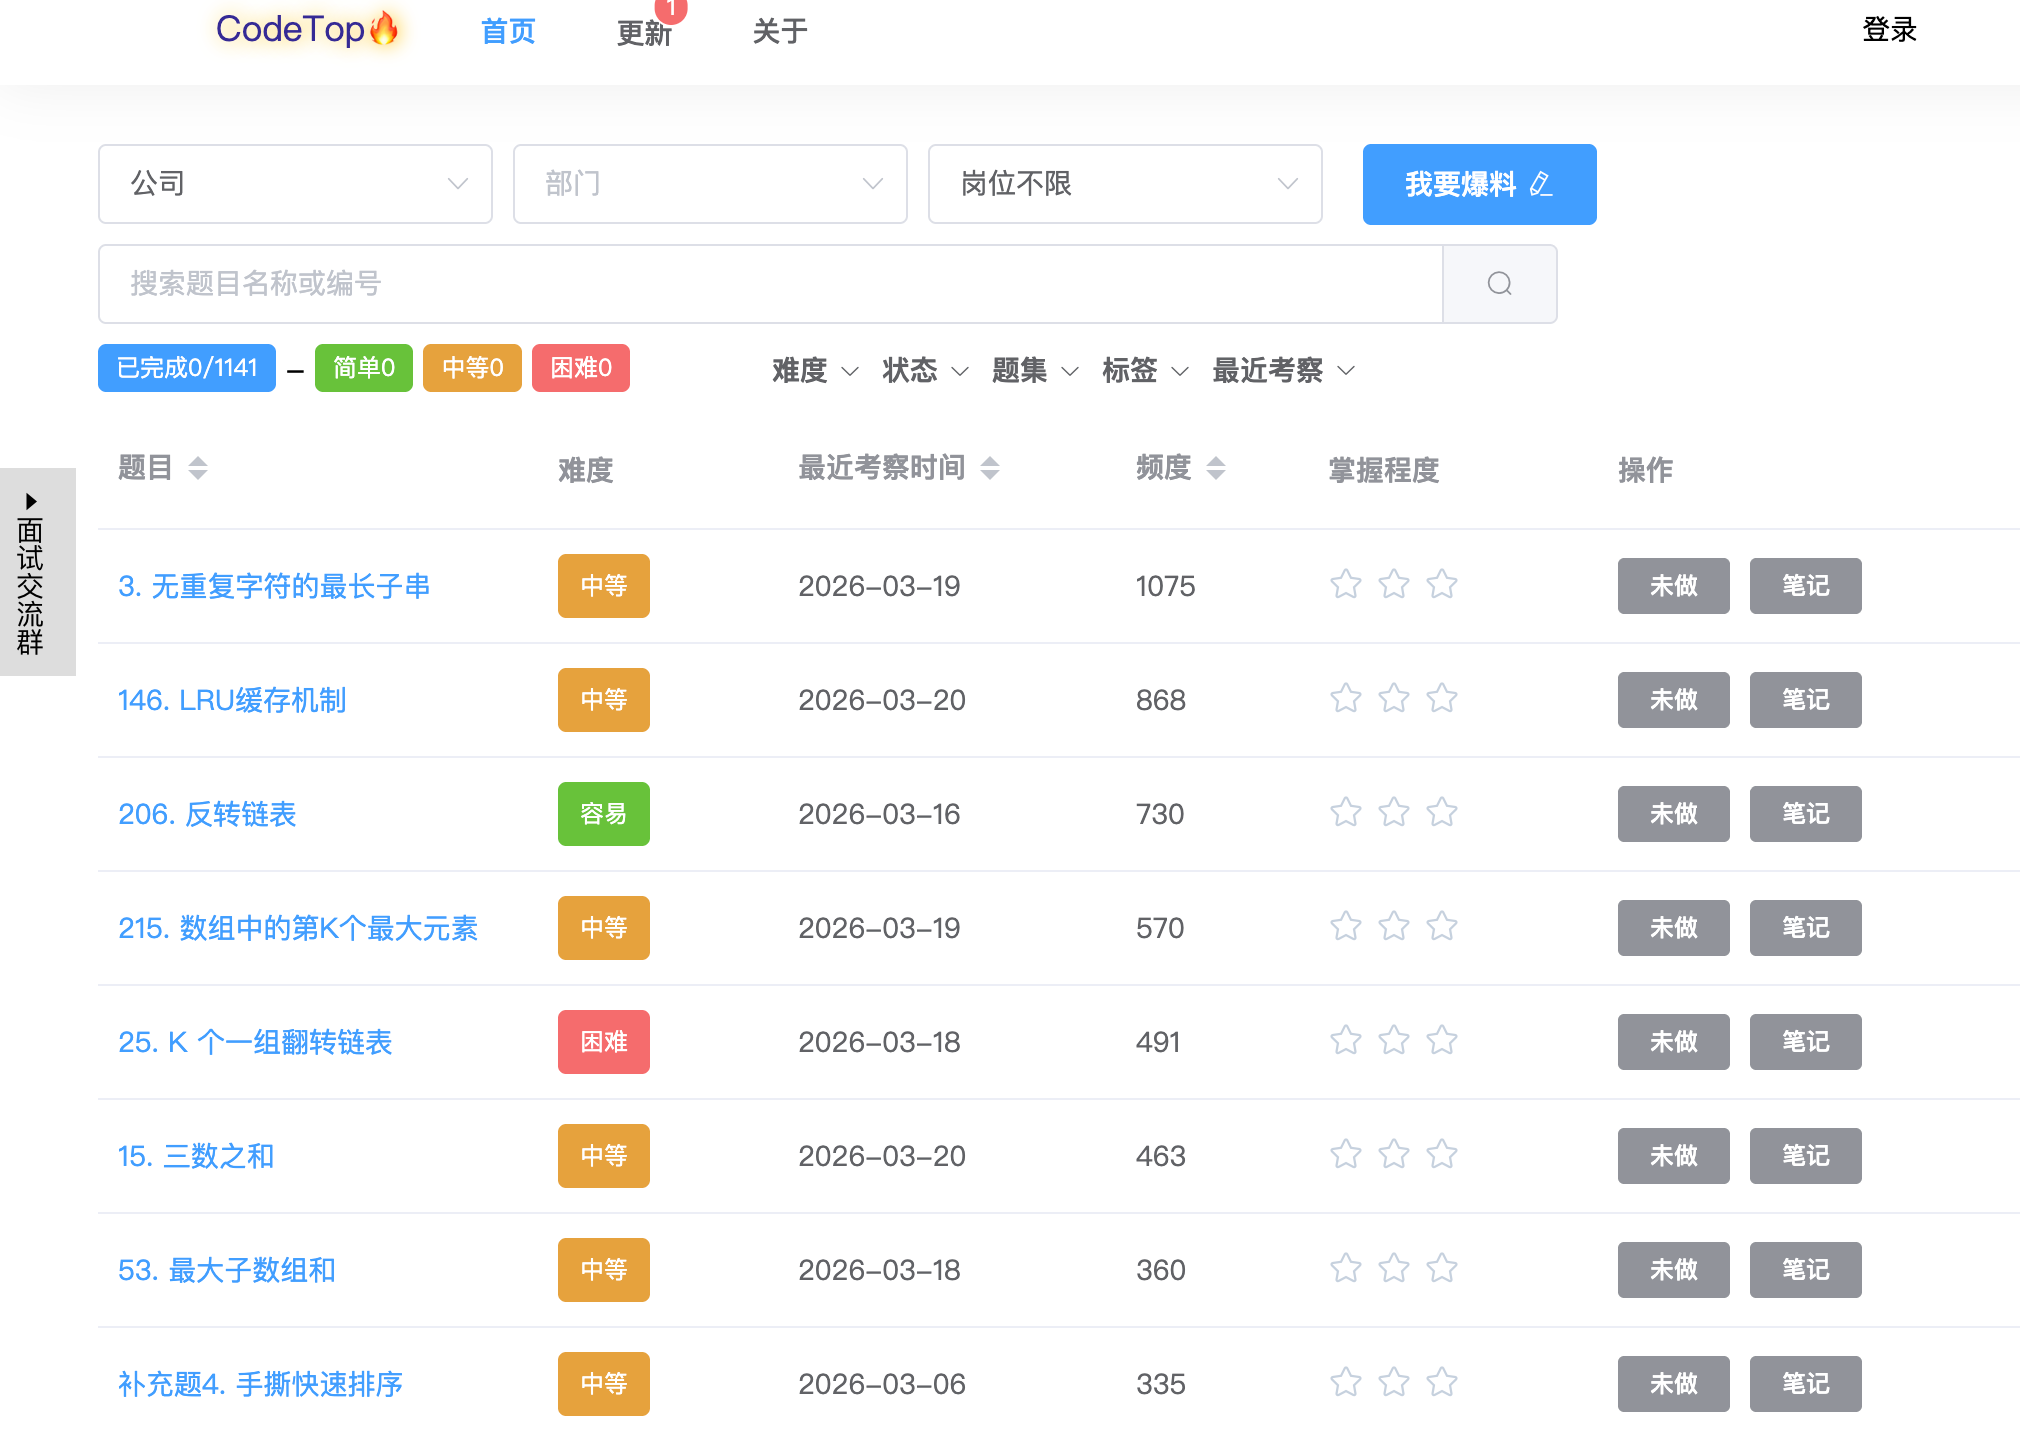Image resolution: width=2020 pixels, height=1436 pixels.
Task: Rate first star for K个一组翻转链表
Action: (x=1346, y=1040)
